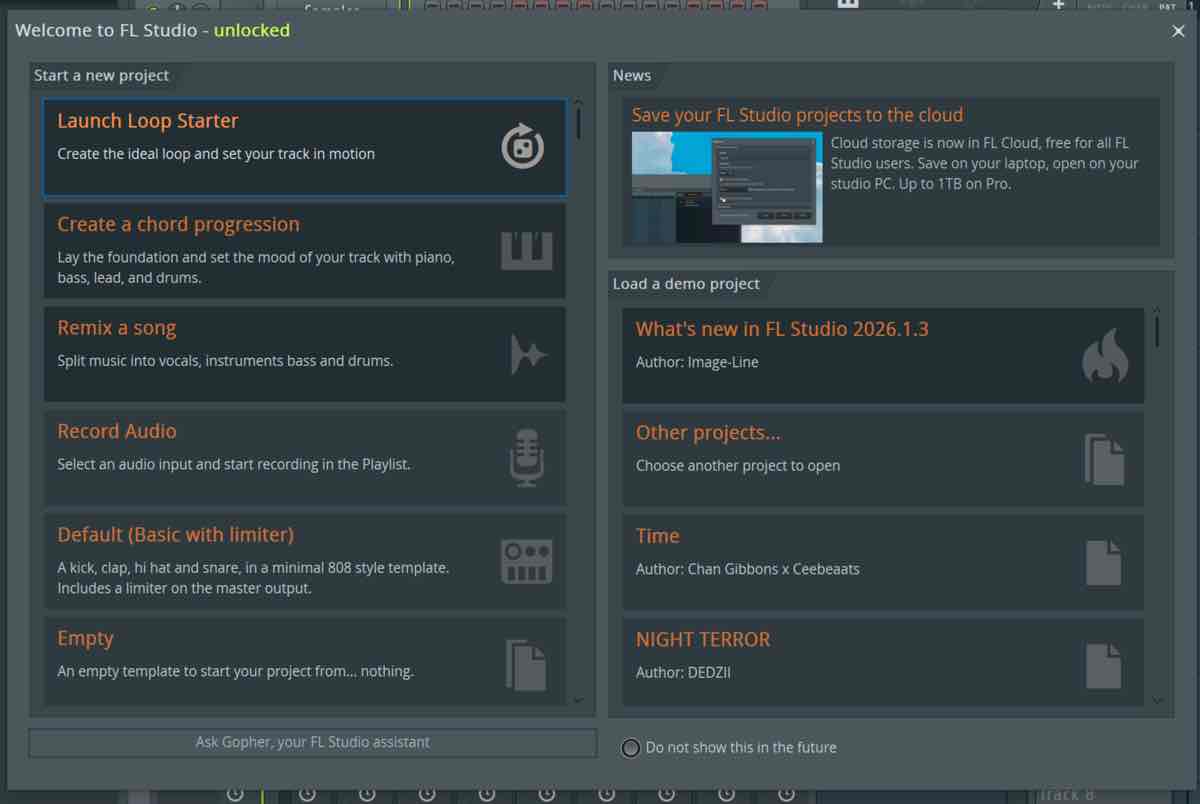The height and width of the screenshot is (804, 1200).
Task: Open What's new in FL Studio 2026.1.3 demo
Action: pyautogui.click(x=883, y=356)
